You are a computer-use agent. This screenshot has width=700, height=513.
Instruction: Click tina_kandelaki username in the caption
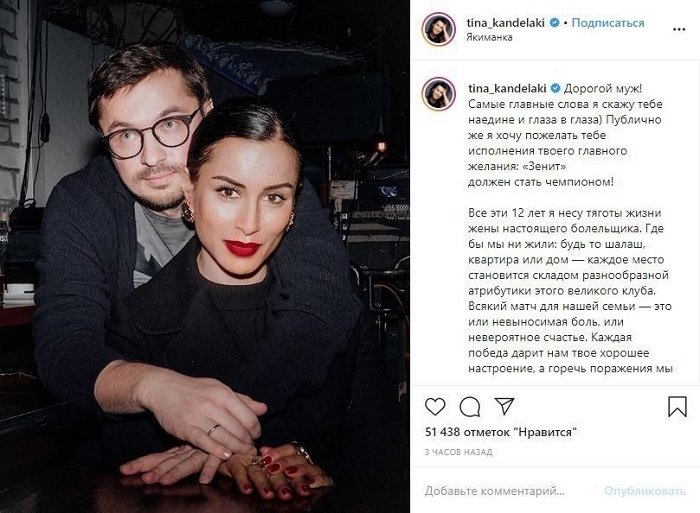coord(507,88)
